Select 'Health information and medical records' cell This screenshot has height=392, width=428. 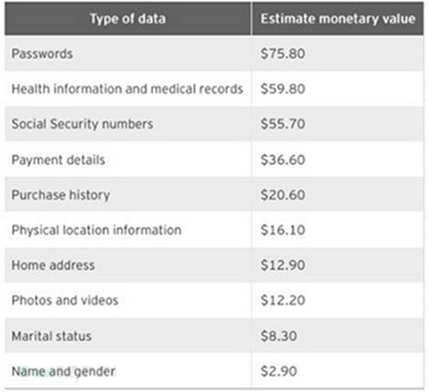127,89
